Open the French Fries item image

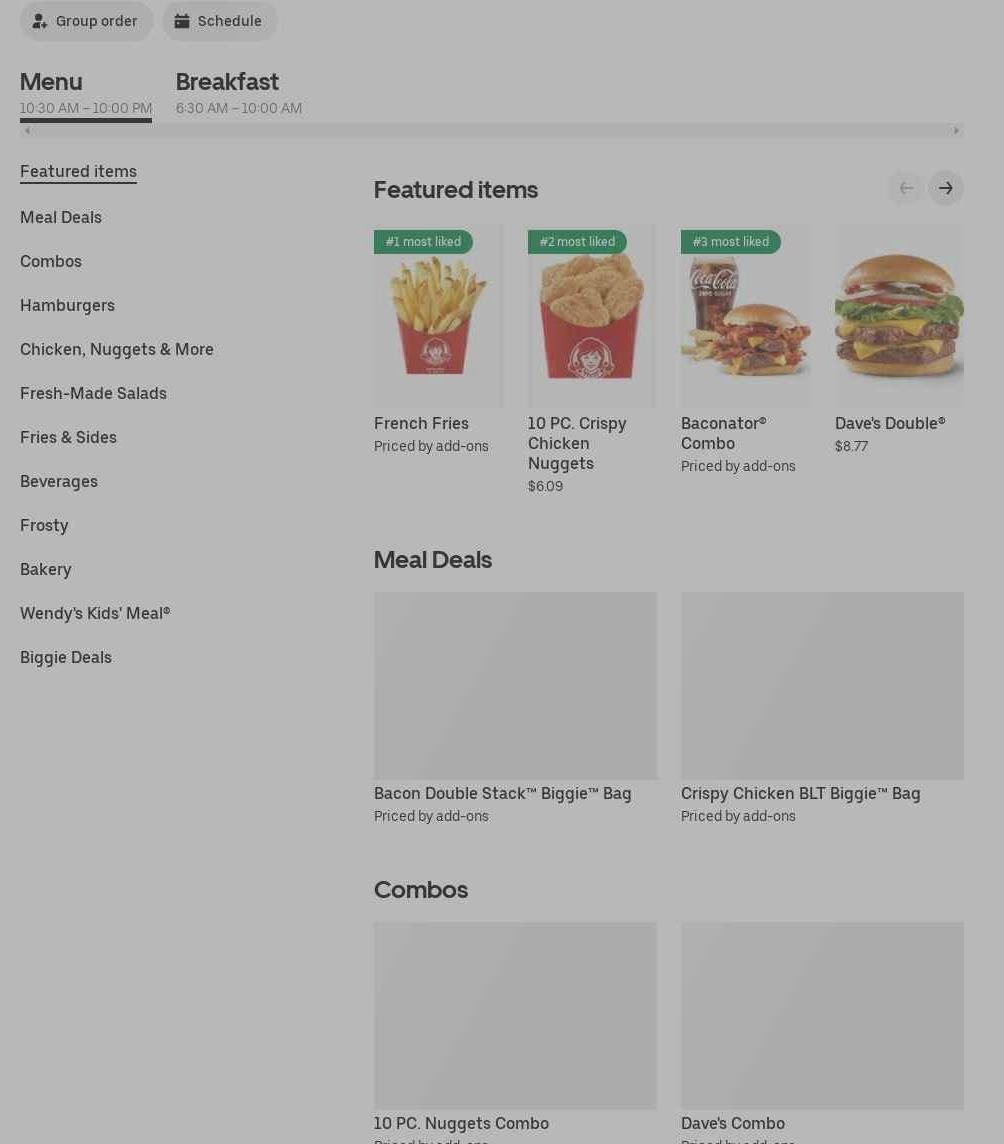(x=438, y=315)
